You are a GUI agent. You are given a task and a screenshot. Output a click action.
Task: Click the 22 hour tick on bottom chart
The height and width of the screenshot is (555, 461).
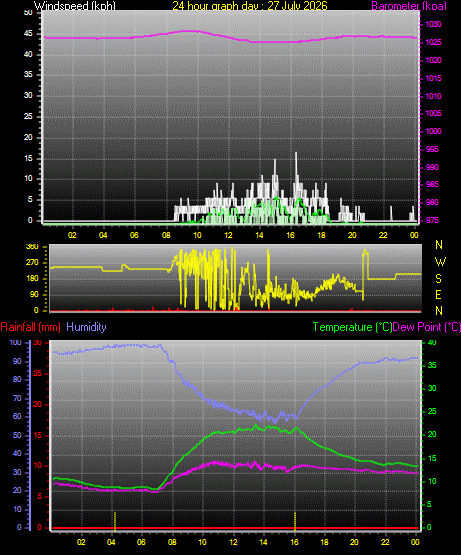pyautogui.click(x=385, y=542)
